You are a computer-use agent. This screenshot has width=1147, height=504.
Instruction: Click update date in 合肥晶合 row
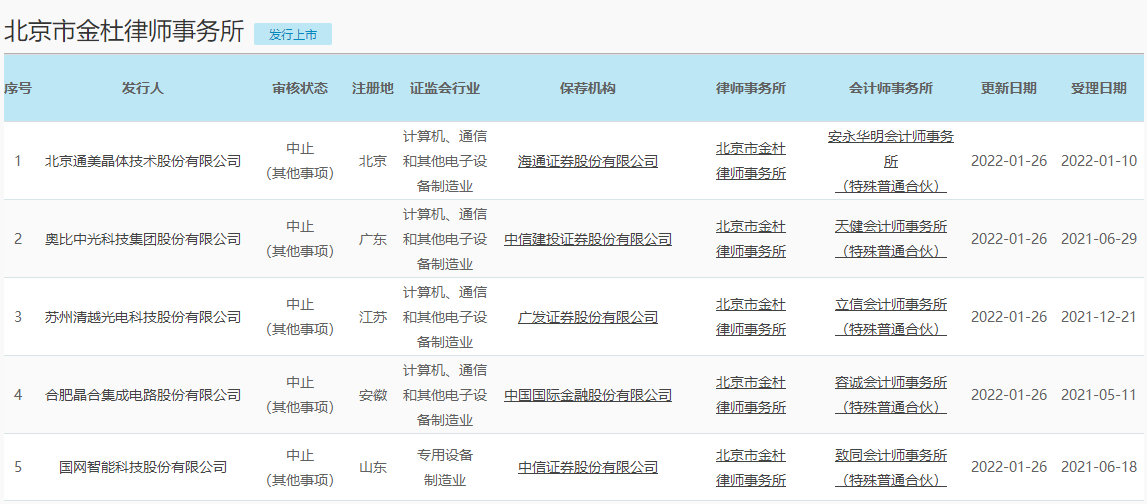[1009, 396]
